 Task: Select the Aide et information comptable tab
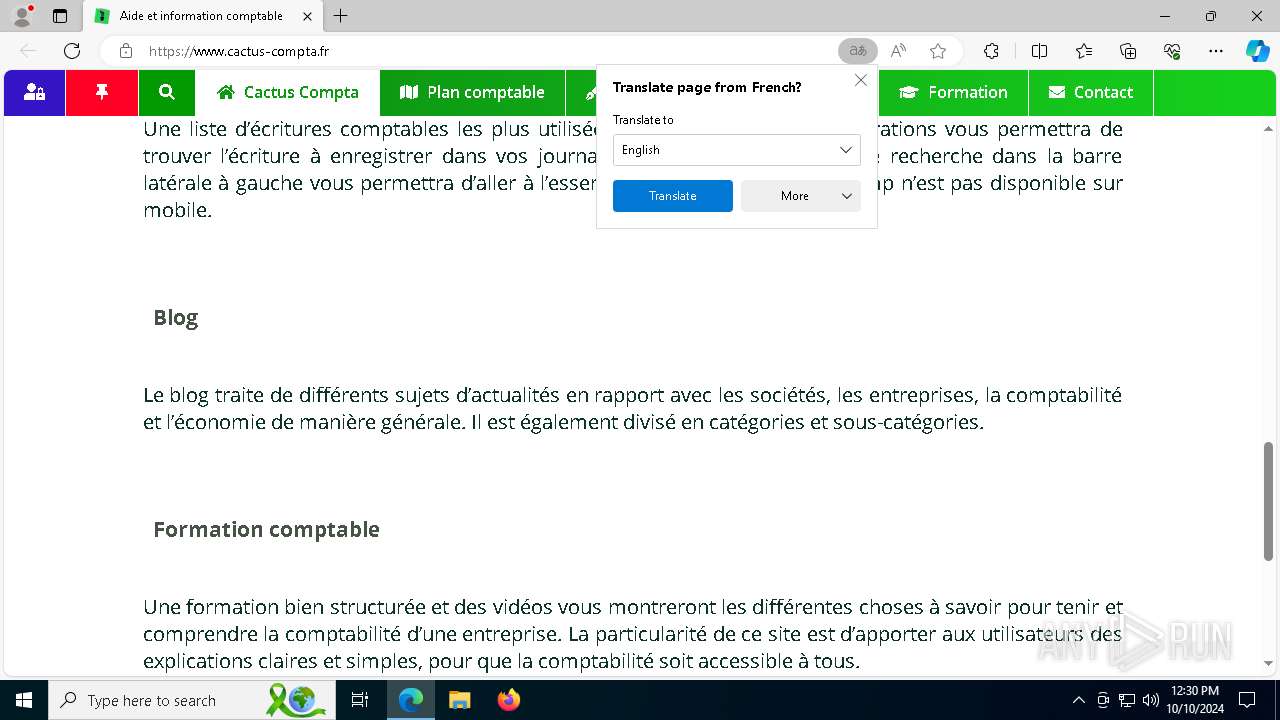point(203,16)
